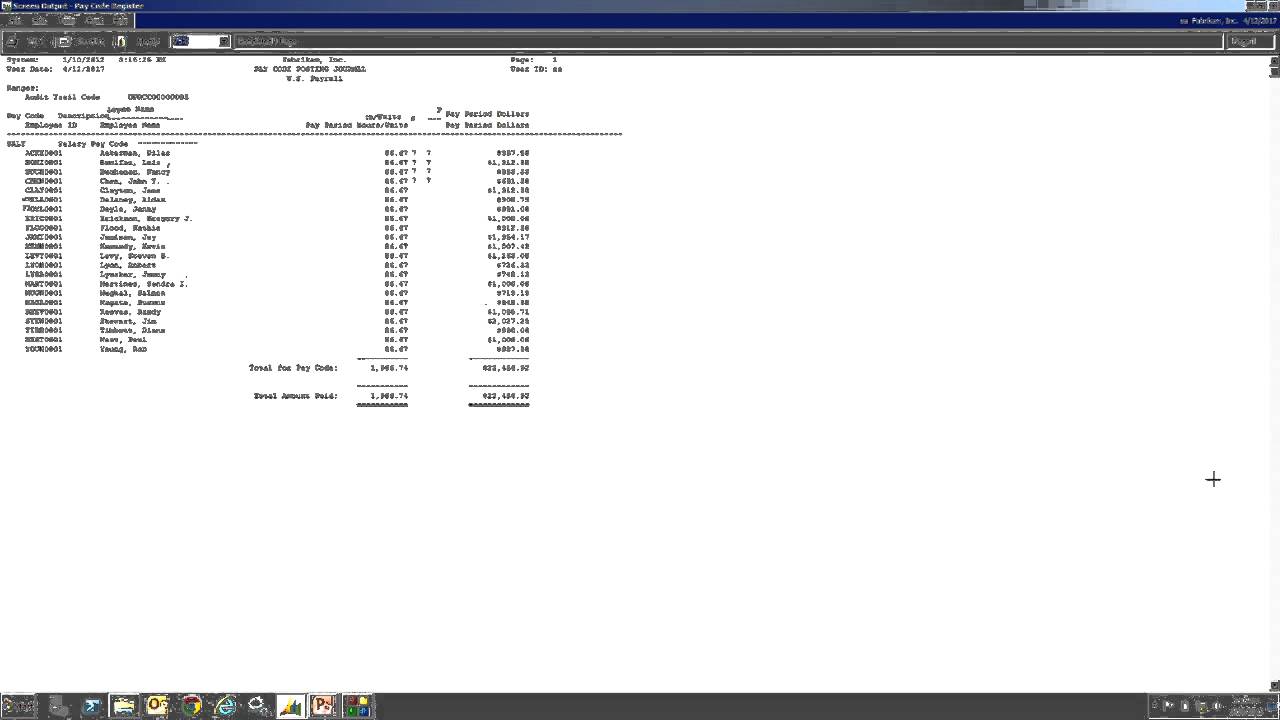Image resolution: width=1280 pixels, height=720 pixels.
Task: Switch to Dynamics GP taskbar icon
Action: pyautogui.click(x=290, y=705)
